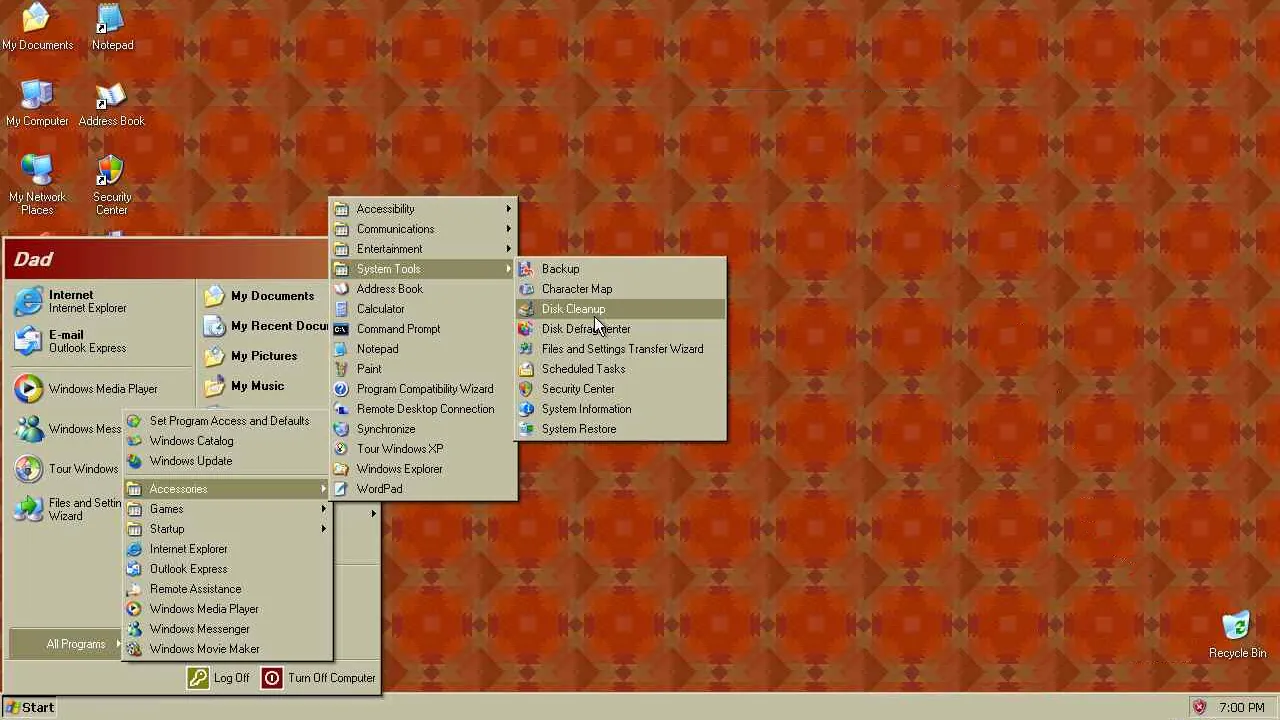This screenshot has height=720, width=1280.
Task: Open the My Documents desktop icon
Action: point(37,27)
